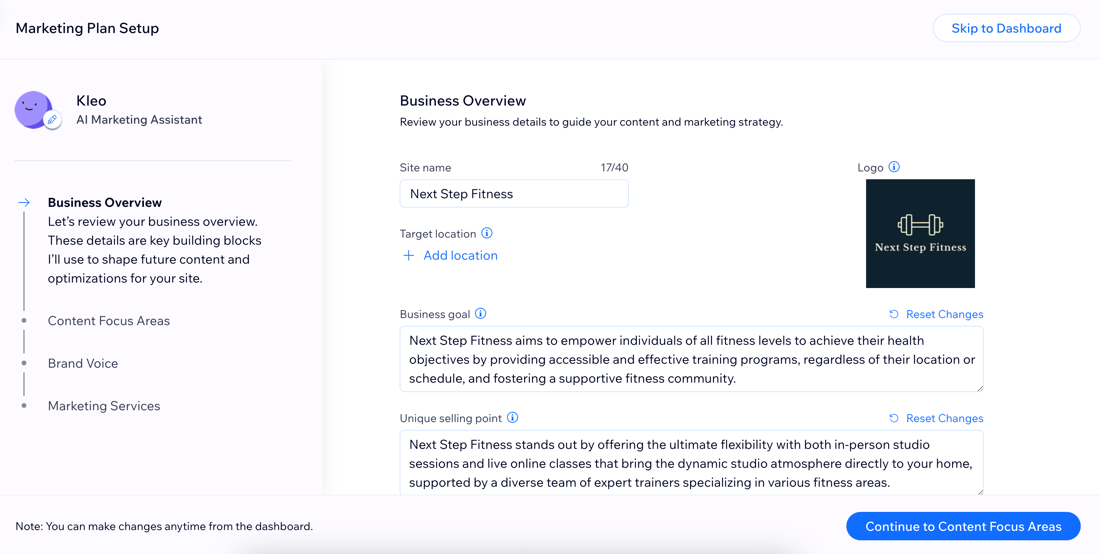This screenshot has height=554, width=1100.
Task: Click the Unique selling point info icon
Action: click(512, 419)
